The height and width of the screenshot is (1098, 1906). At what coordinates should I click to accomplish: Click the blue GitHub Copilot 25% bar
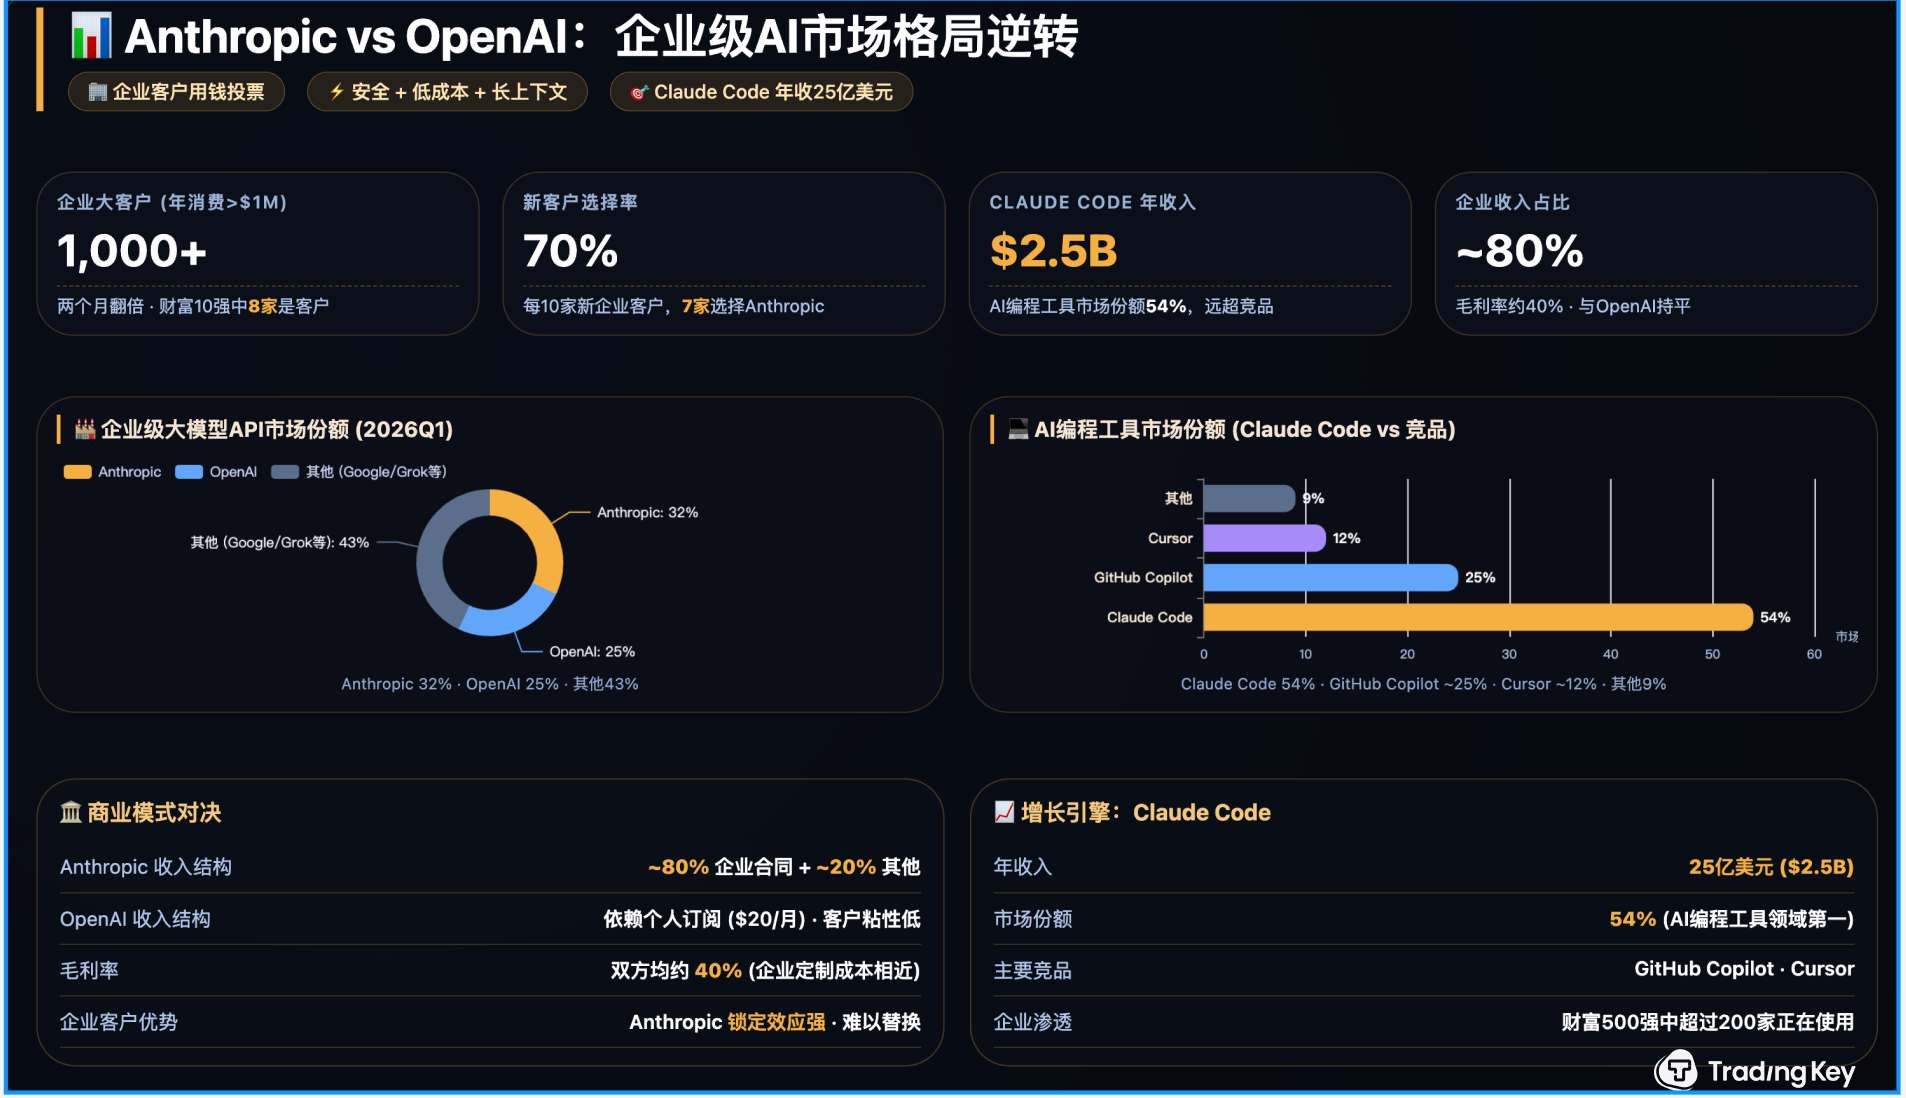click(x=1330, y=578)
